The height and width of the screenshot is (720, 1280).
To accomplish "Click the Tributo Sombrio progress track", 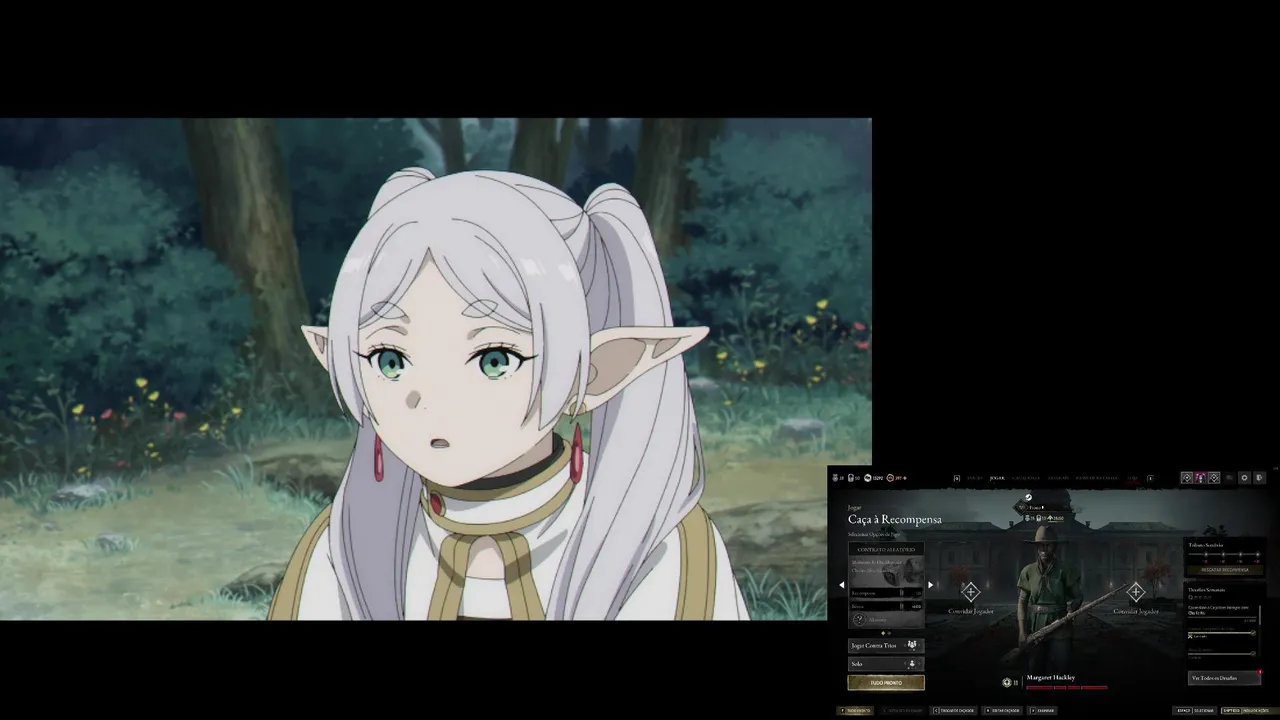I will (x=1223, y=554).
